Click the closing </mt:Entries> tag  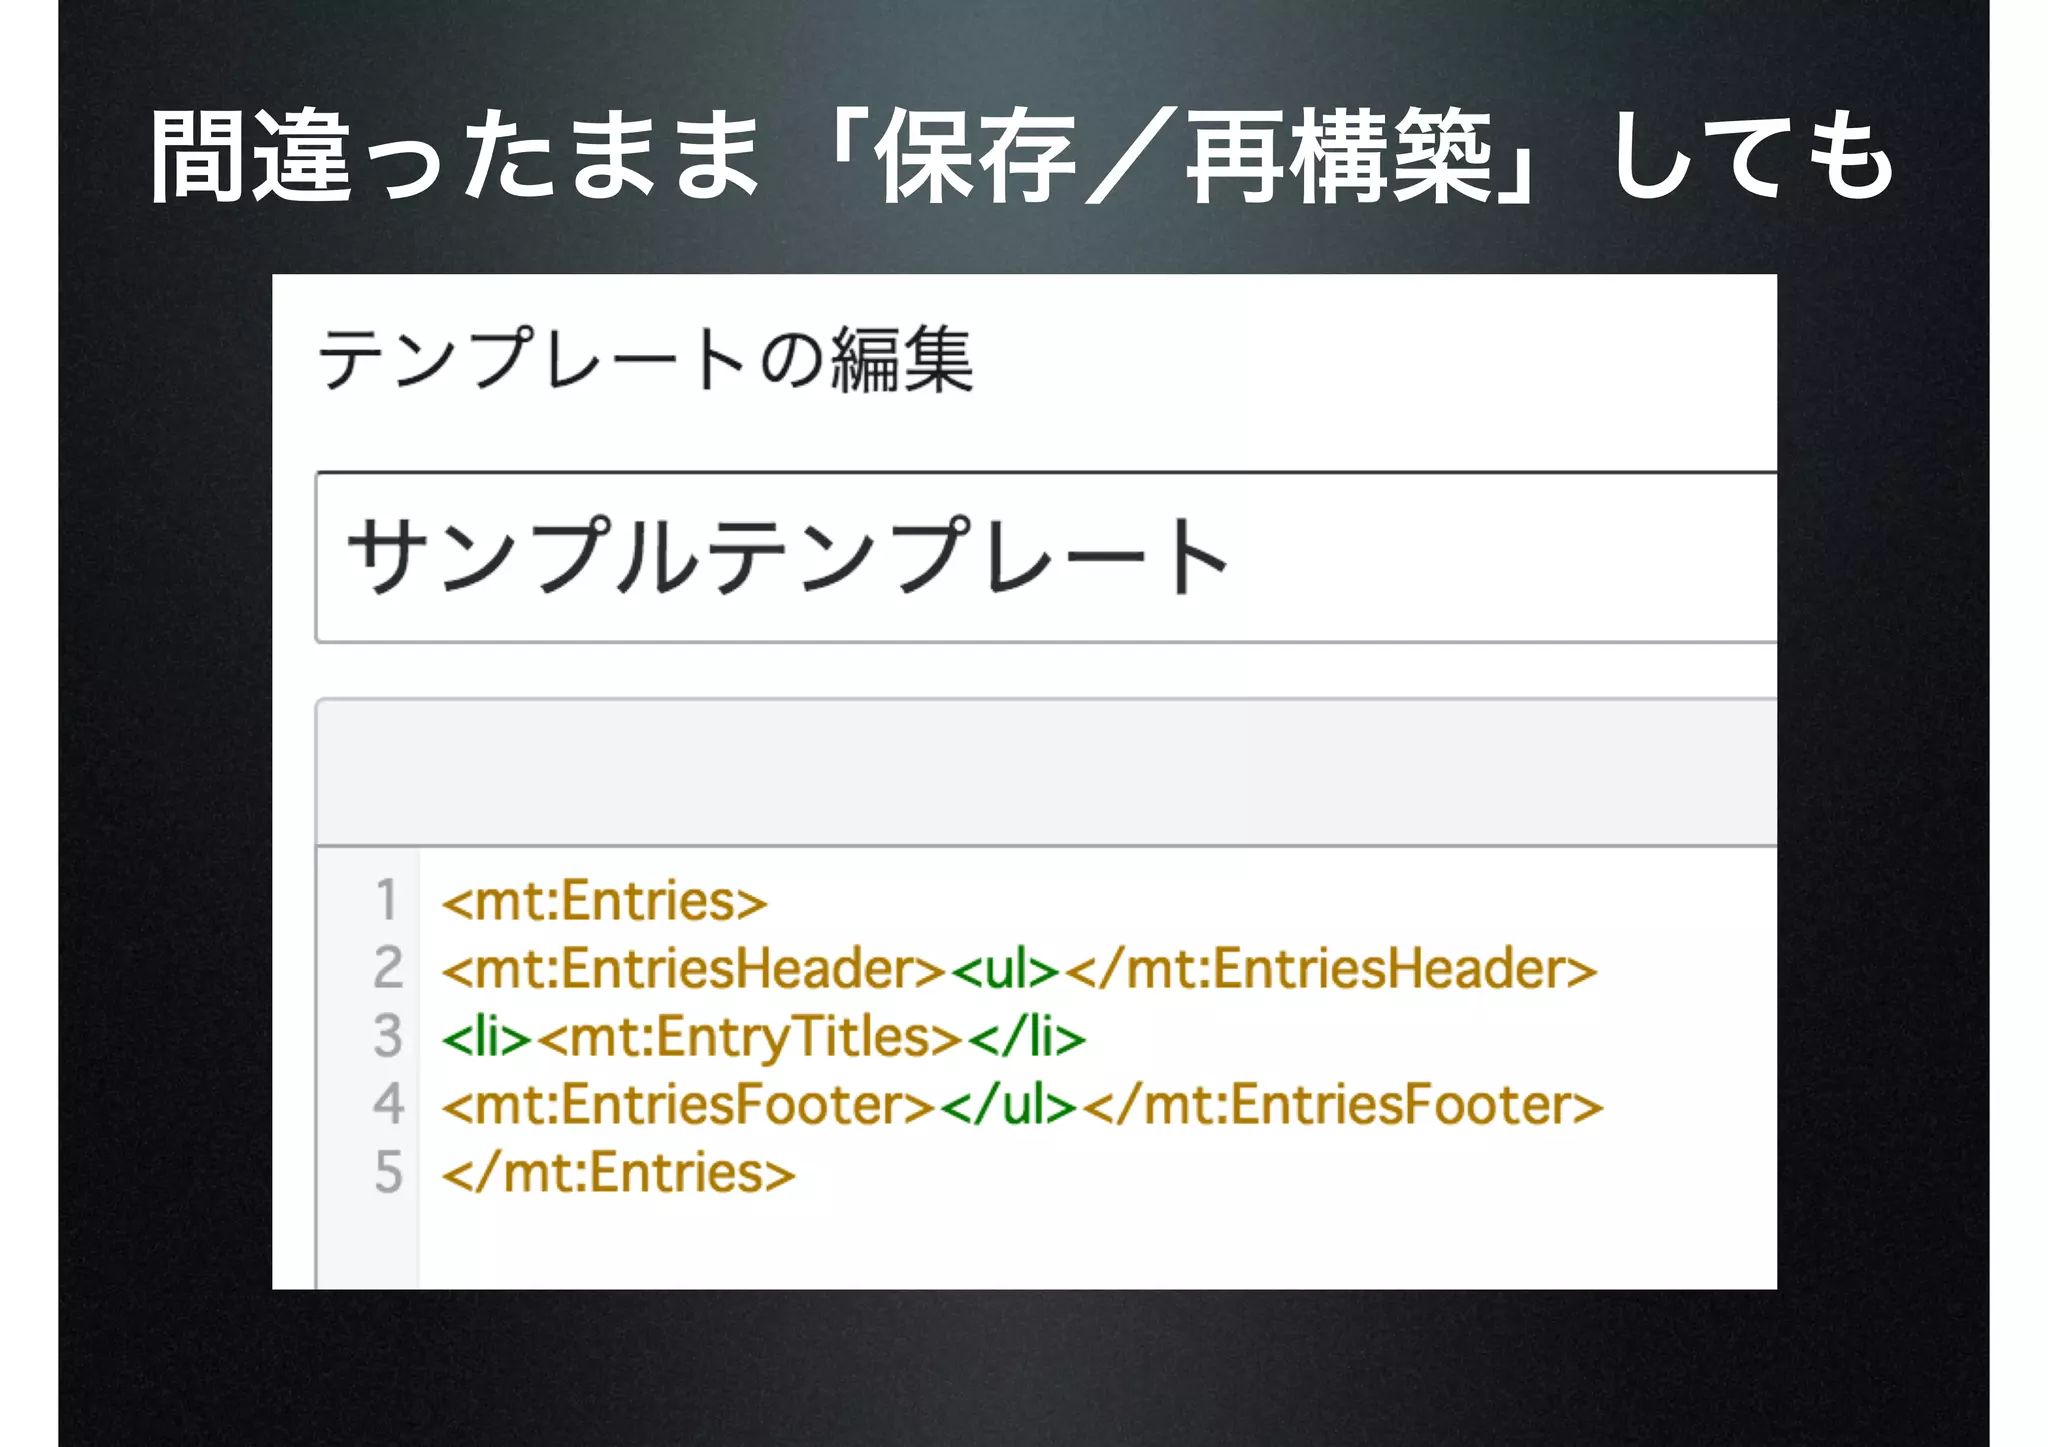[618, 1172]
